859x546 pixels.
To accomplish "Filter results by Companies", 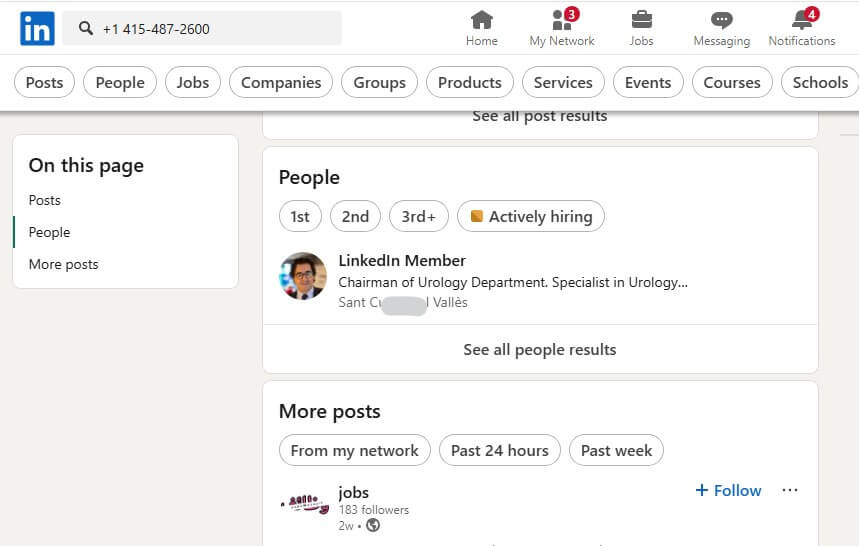I will coord(281,82).
